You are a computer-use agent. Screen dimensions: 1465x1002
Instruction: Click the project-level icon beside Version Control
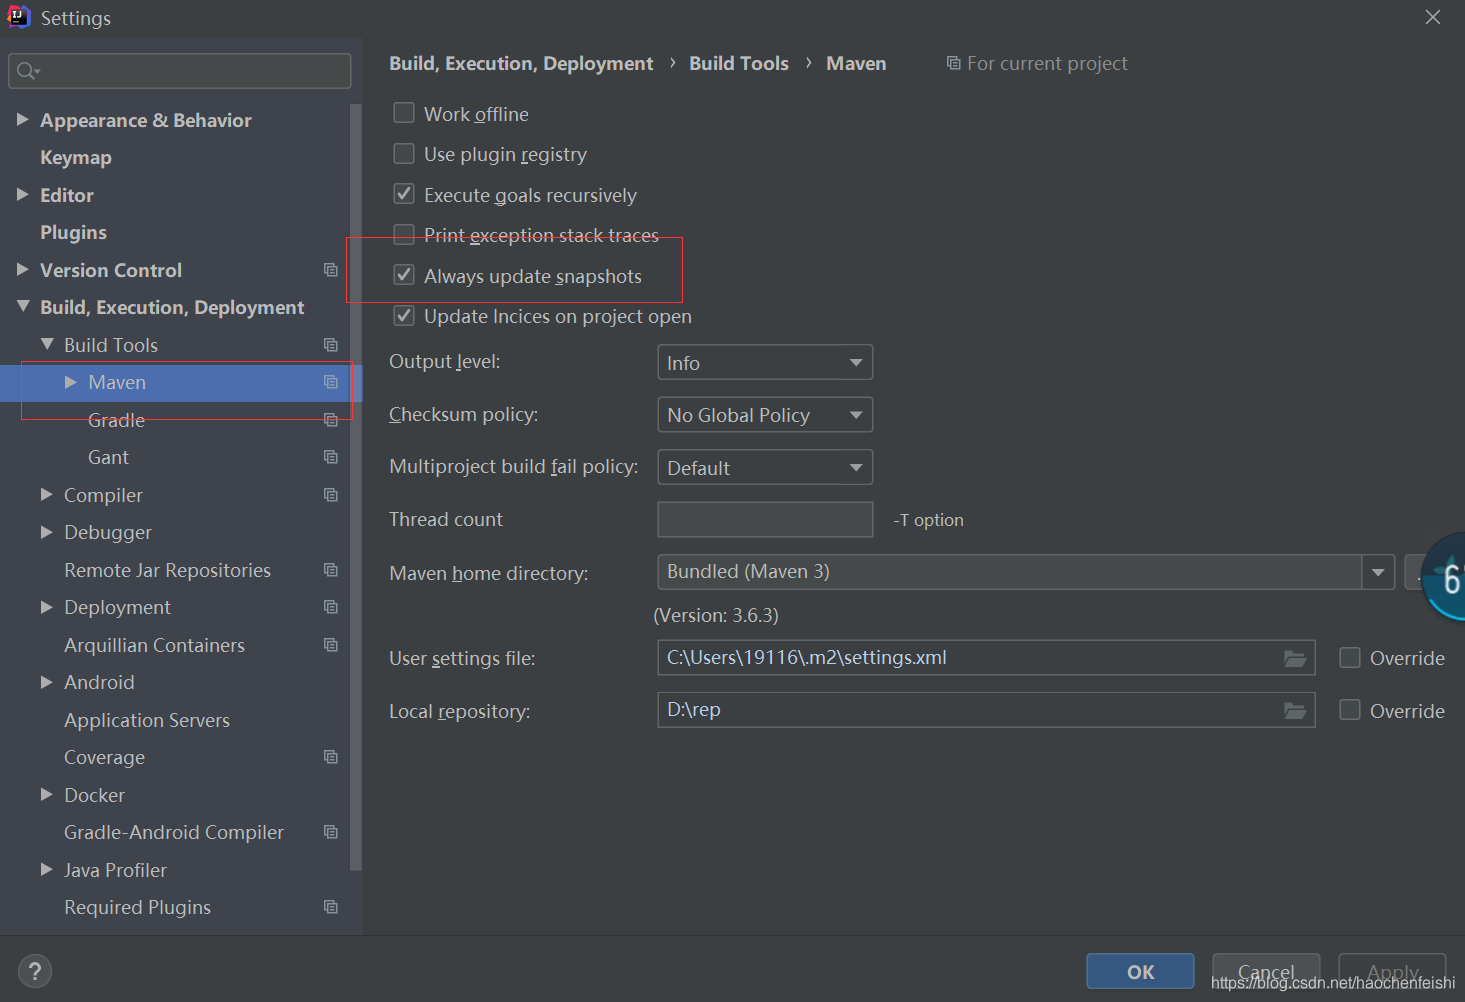pos(331,270)
